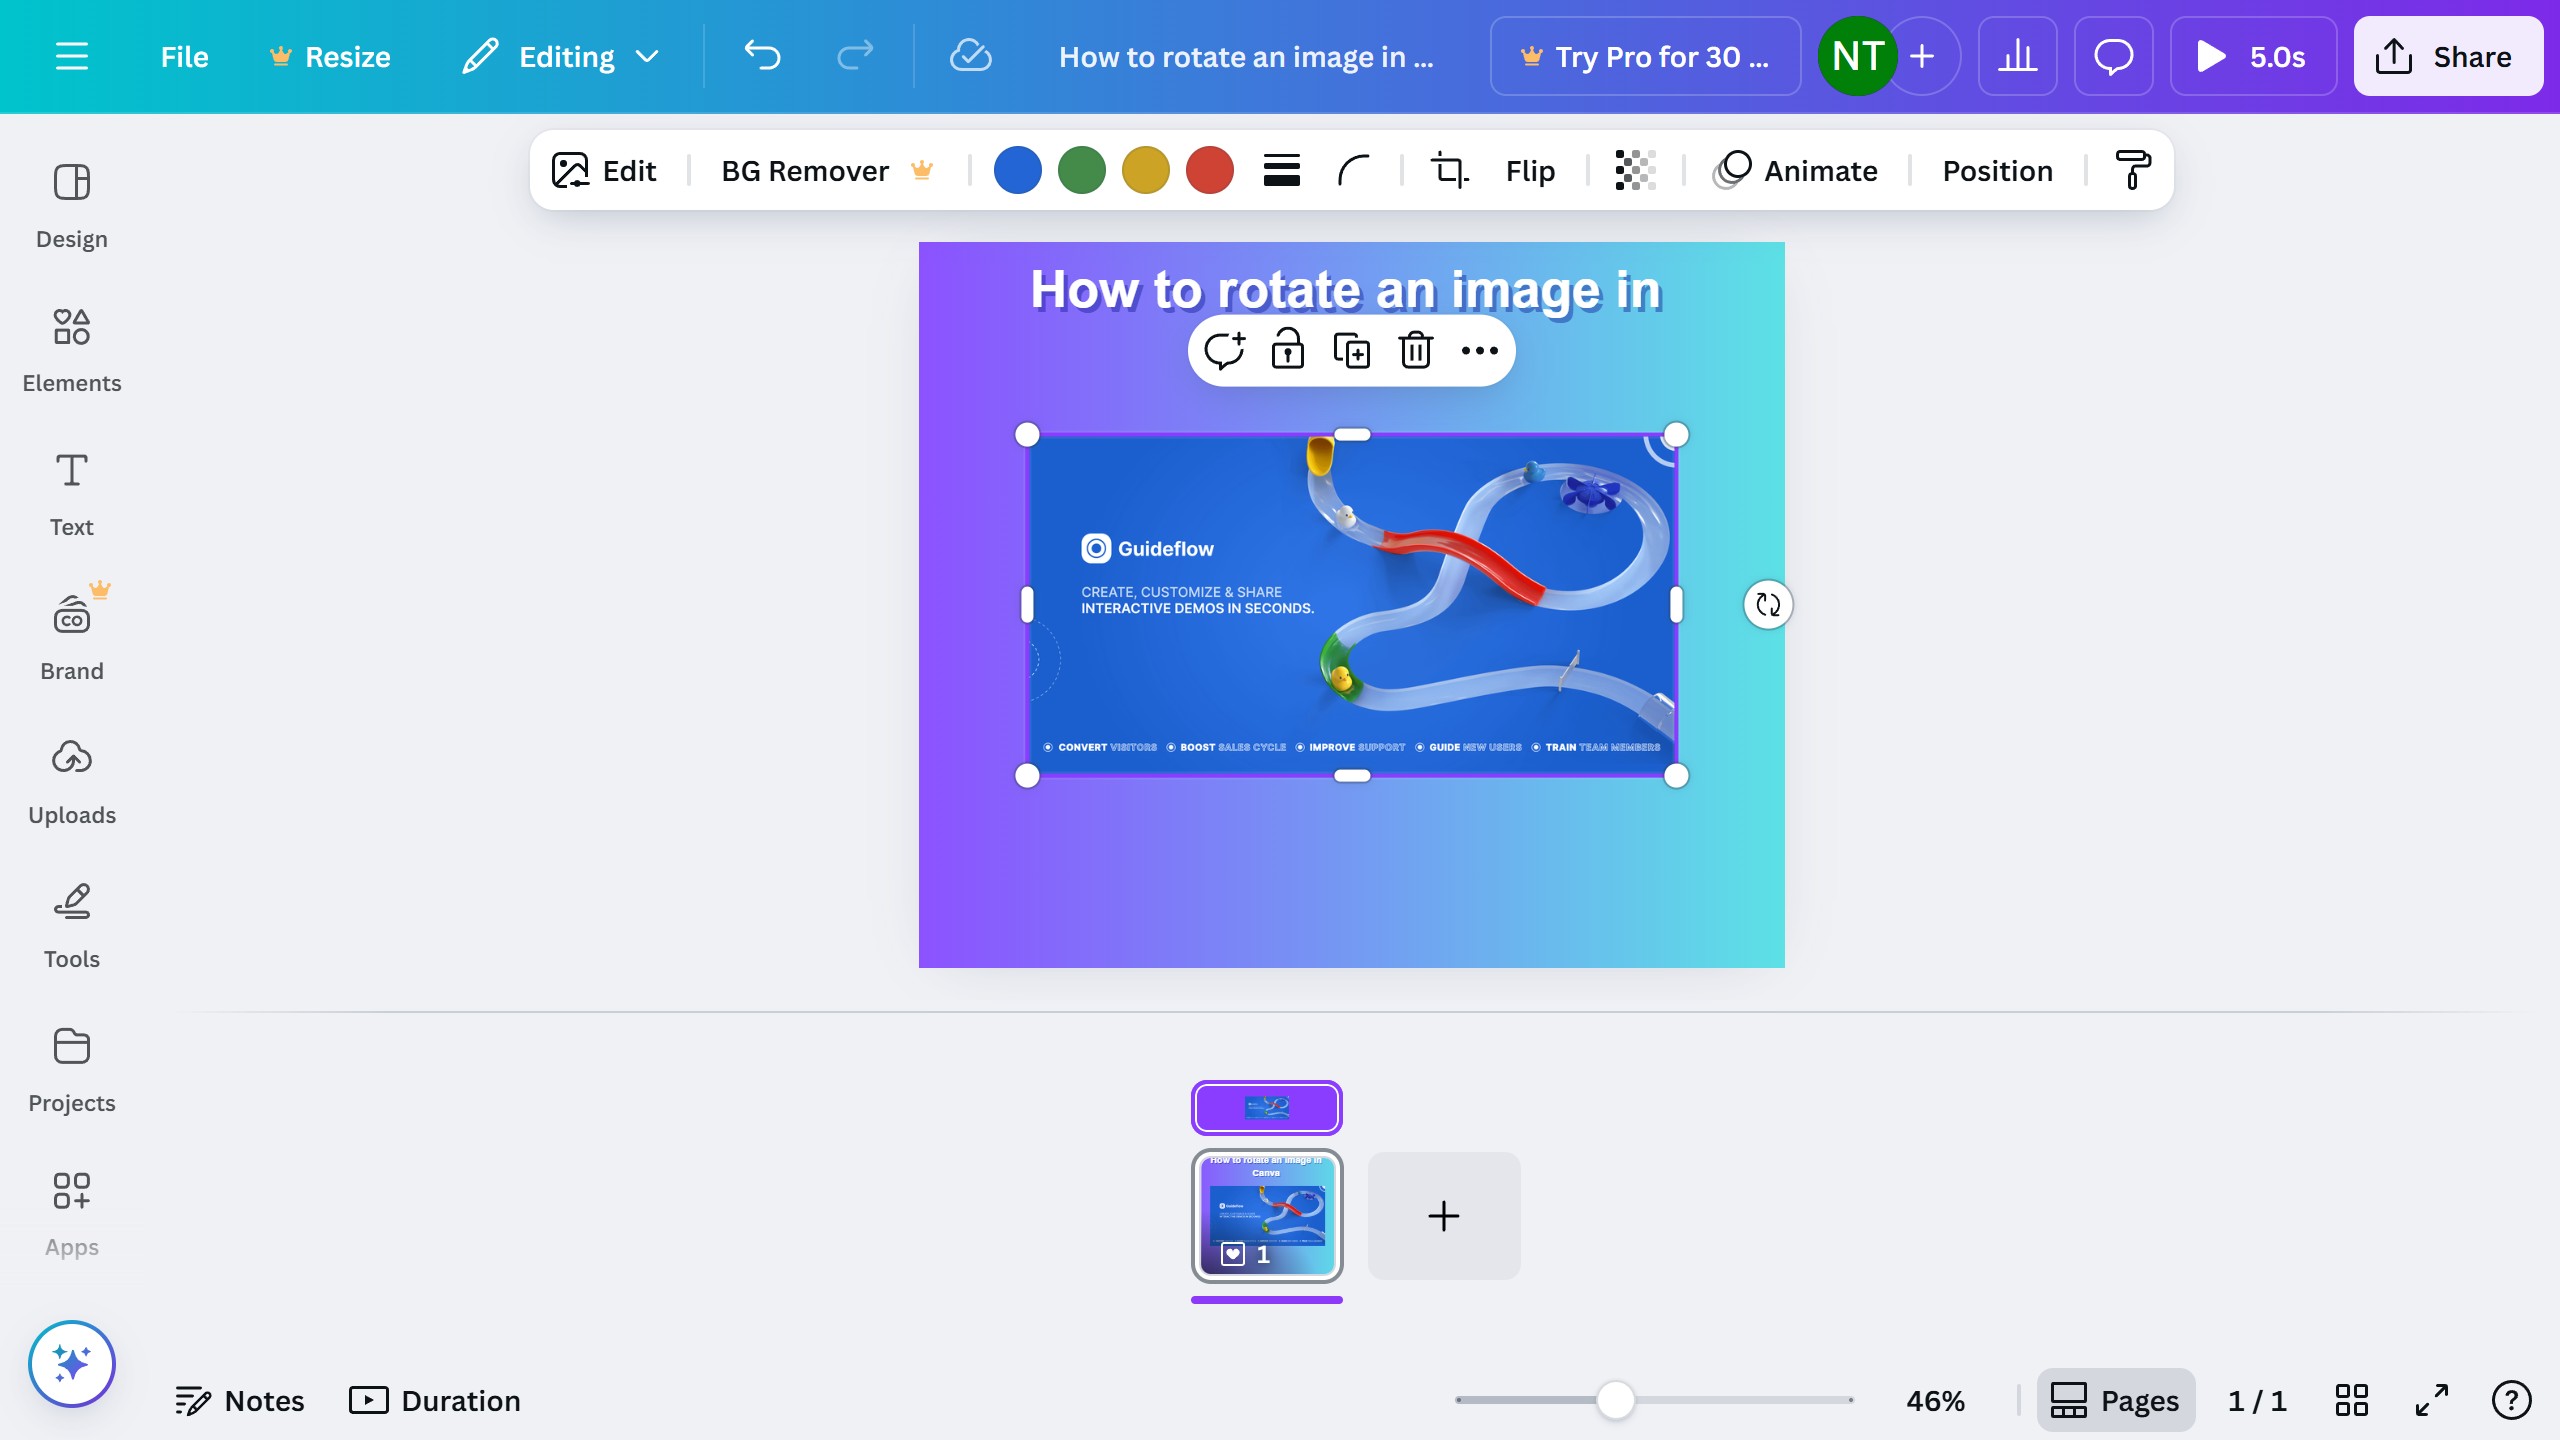Viewport: 2560px width, 1440px height.
Task: Click the add page plus thumbnail
Action: pyautogui.click(x=1443, y=1216)
